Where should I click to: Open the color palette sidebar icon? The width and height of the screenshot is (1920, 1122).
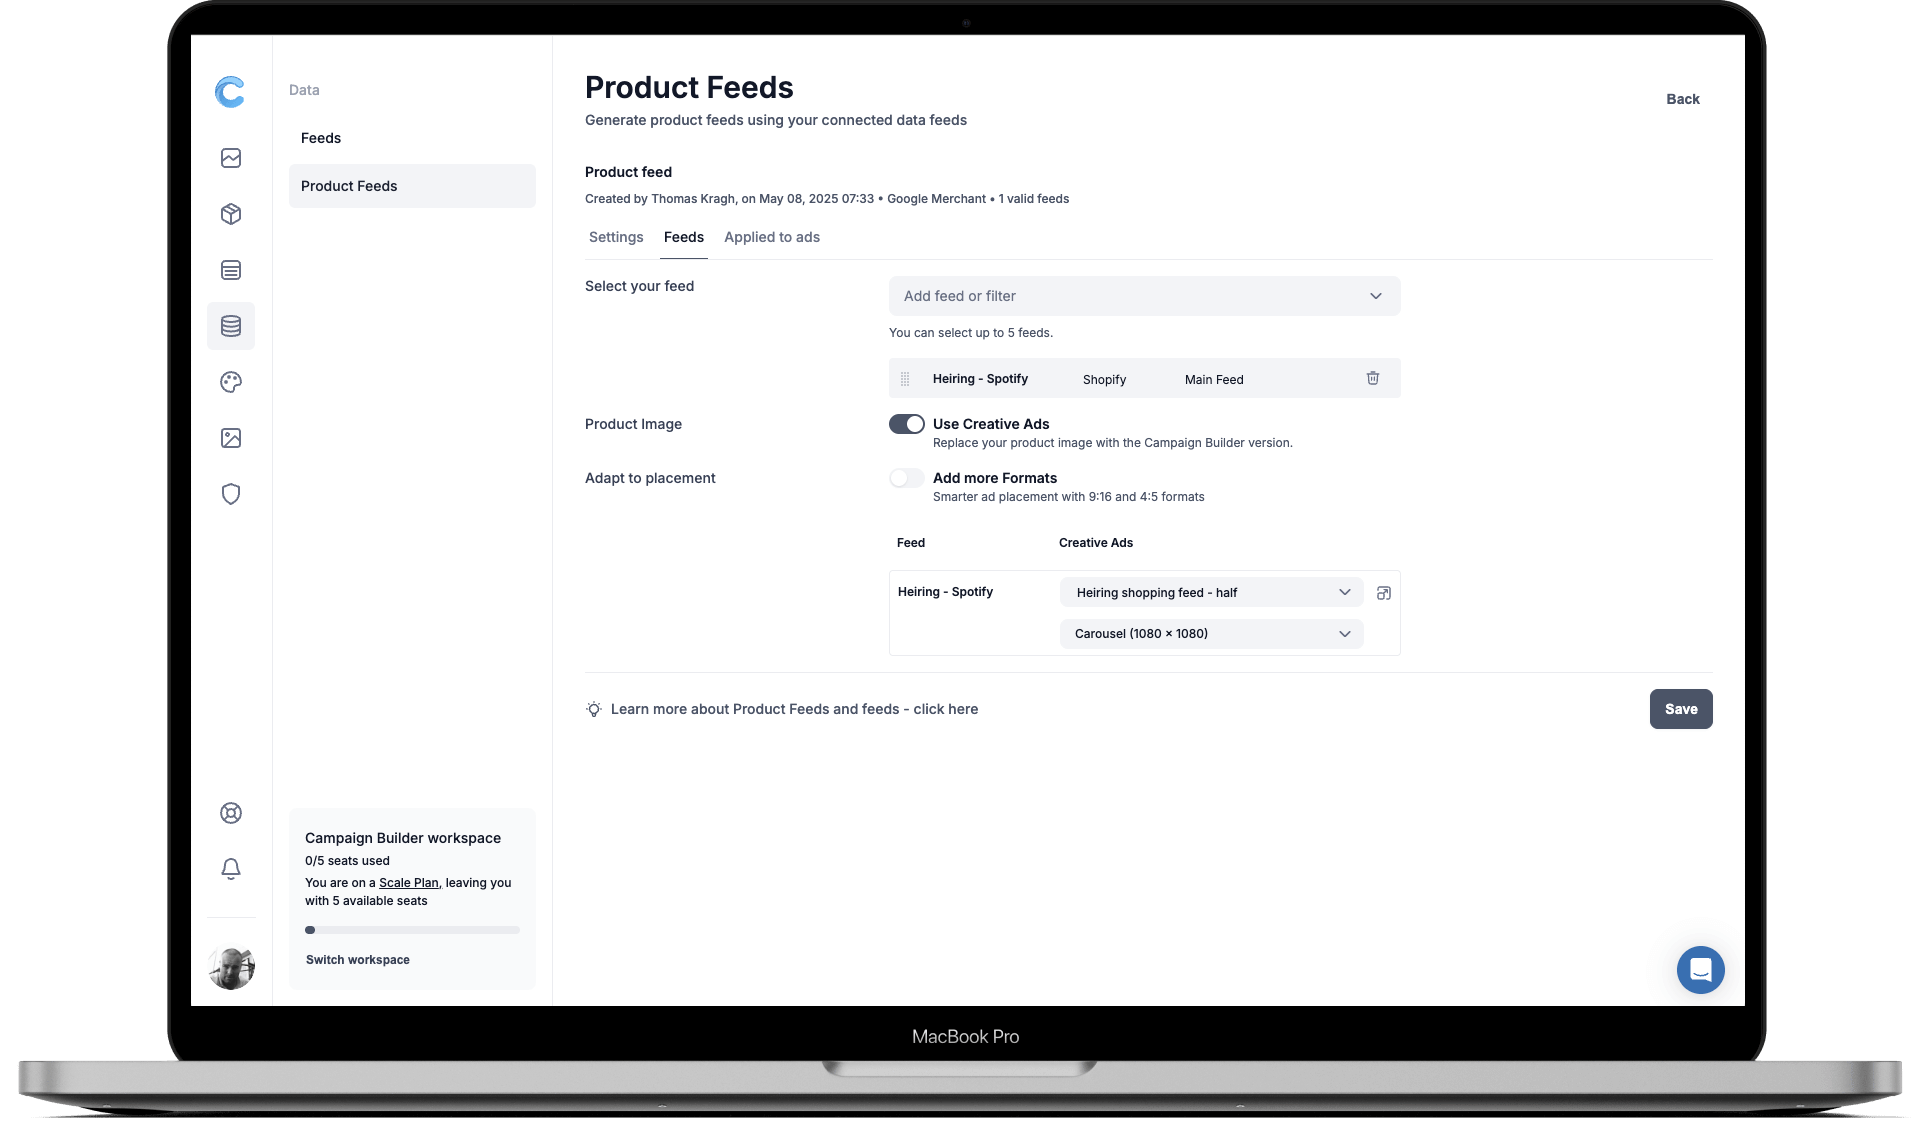point(231,382)
